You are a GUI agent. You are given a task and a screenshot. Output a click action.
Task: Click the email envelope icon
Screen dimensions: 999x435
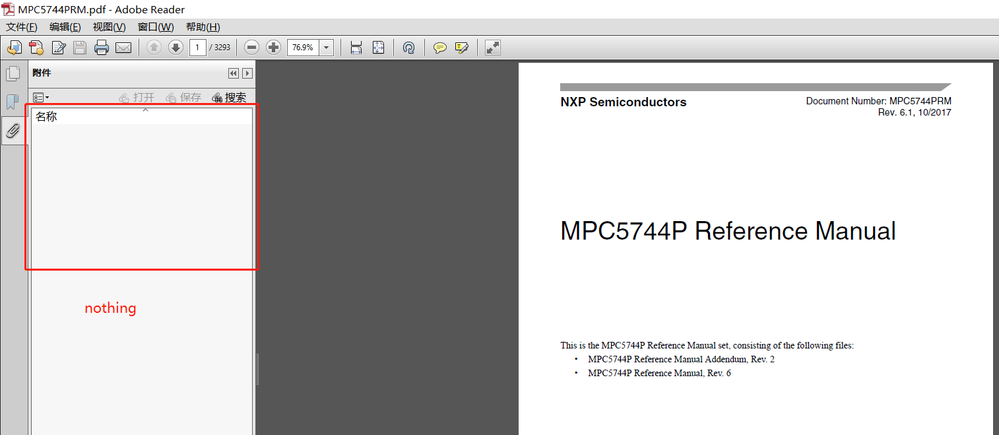123,47
